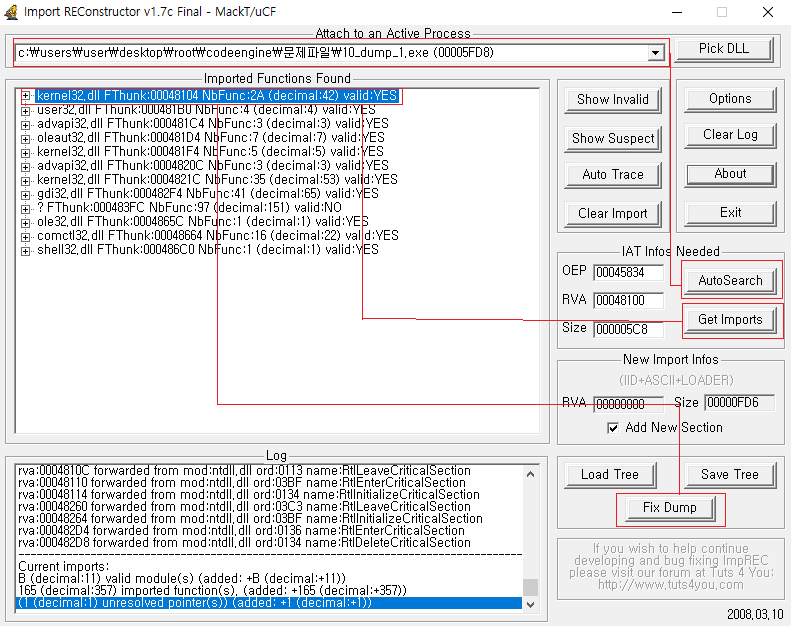Select the '? FThunk:000483FC' valid:NO row
Screen dimensions: 791x626
point(189,207)
